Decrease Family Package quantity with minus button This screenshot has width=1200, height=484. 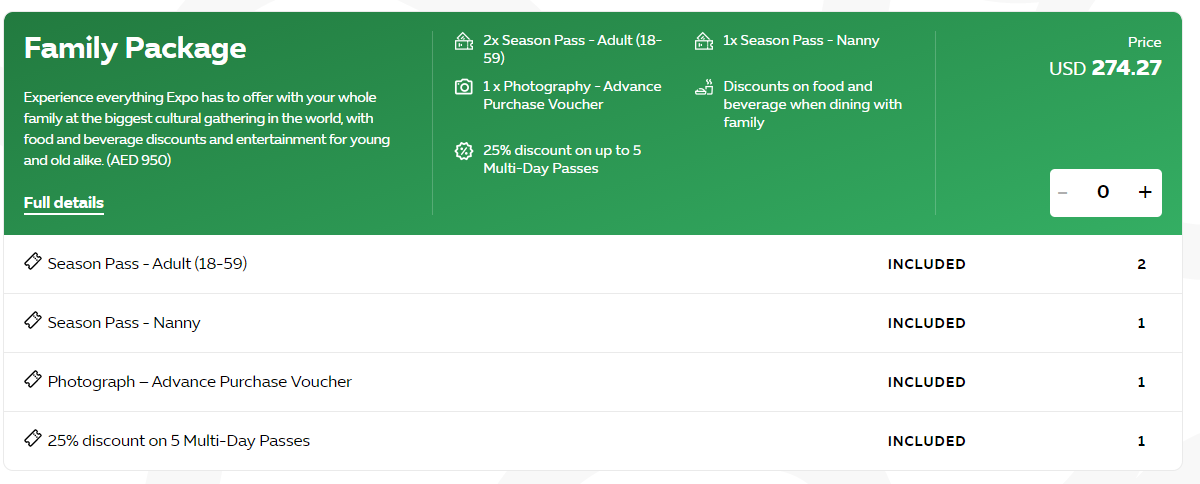(1063, 192)
